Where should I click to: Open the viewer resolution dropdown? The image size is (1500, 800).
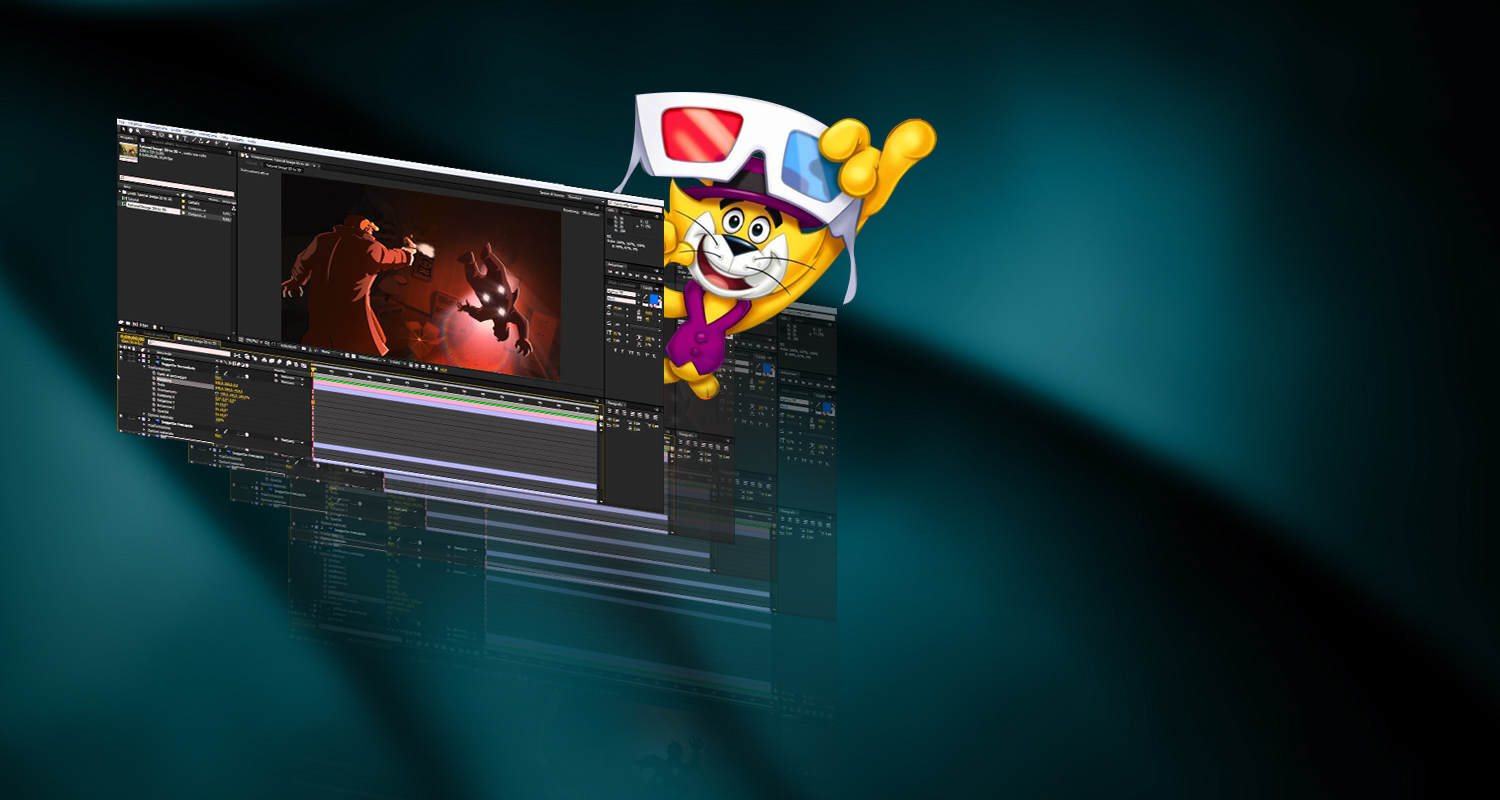click(328, 351)
